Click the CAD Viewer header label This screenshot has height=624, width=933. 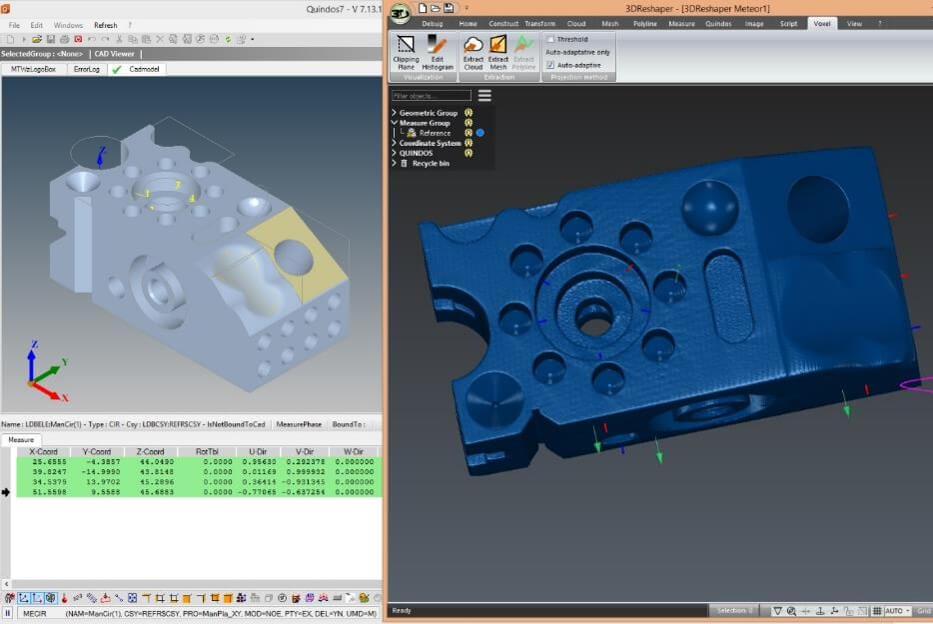point(114,54)
